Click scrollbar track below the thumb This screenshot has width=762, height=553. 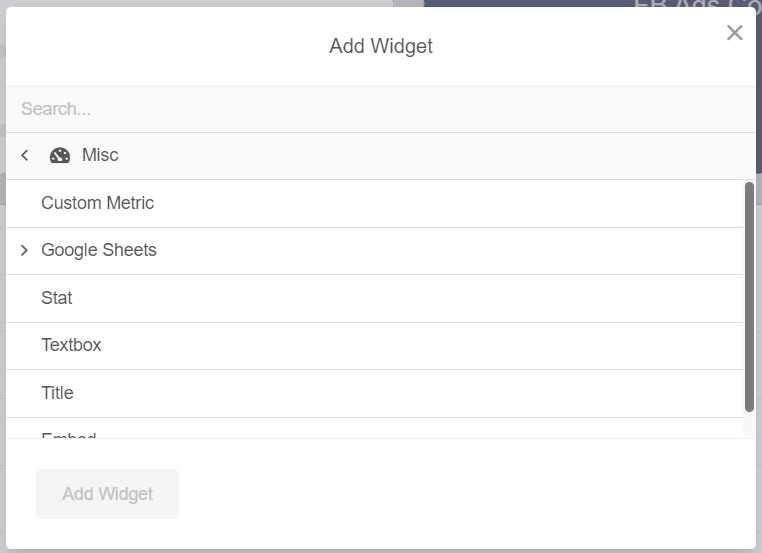tap(749, 425)
